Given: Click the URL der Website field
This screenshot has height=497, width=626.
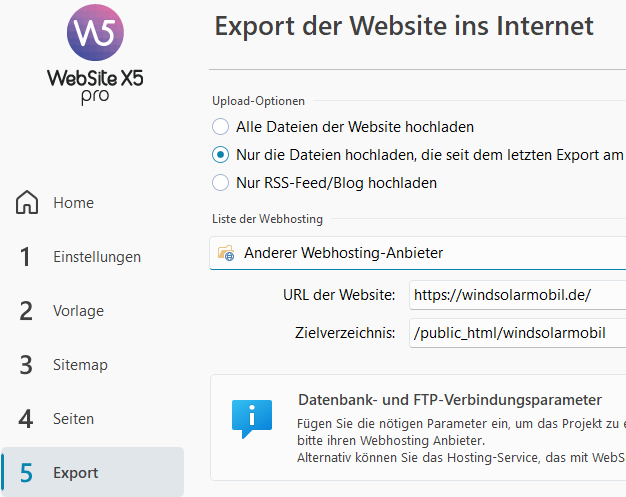Looking at the screenshot, I should (x=517, y=295).
